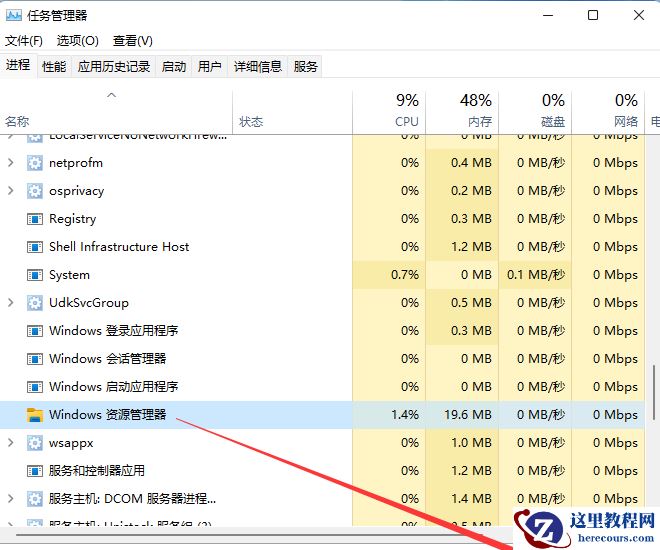This screenshot has width=660, height=550.
Task: Sort by the 磁盘 column header
Action: point(535,112)
